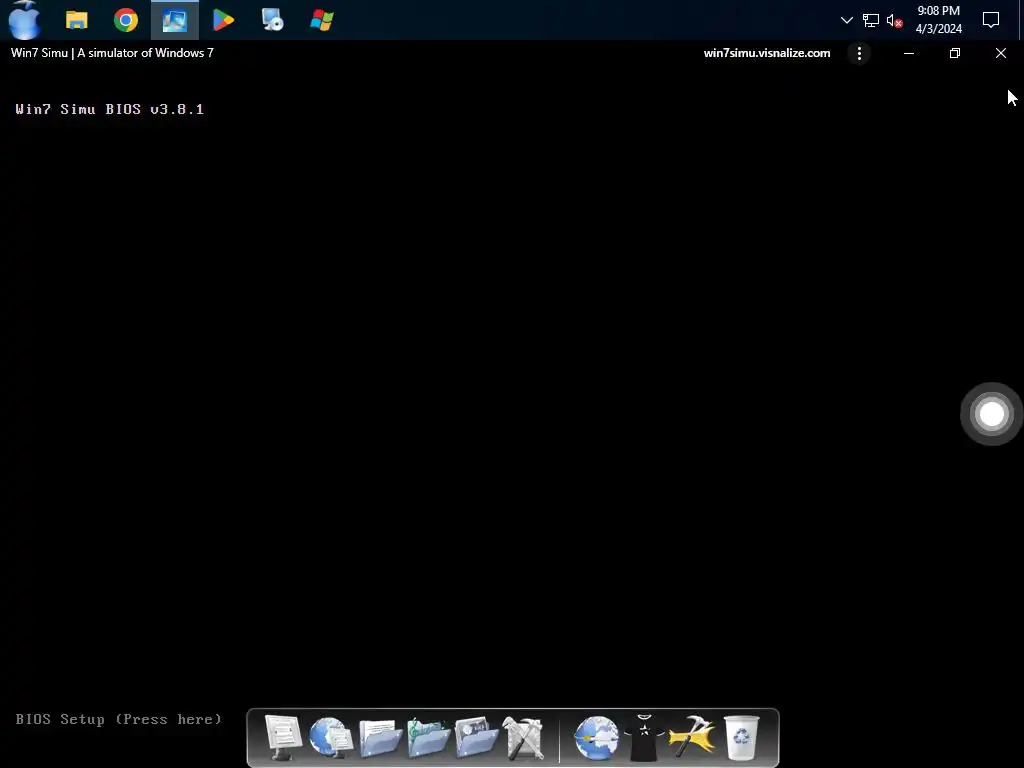This screenshot has width=1024, height=768.
Task: Open the wrench and hammer tools dock icon
Action: point(523,738)
